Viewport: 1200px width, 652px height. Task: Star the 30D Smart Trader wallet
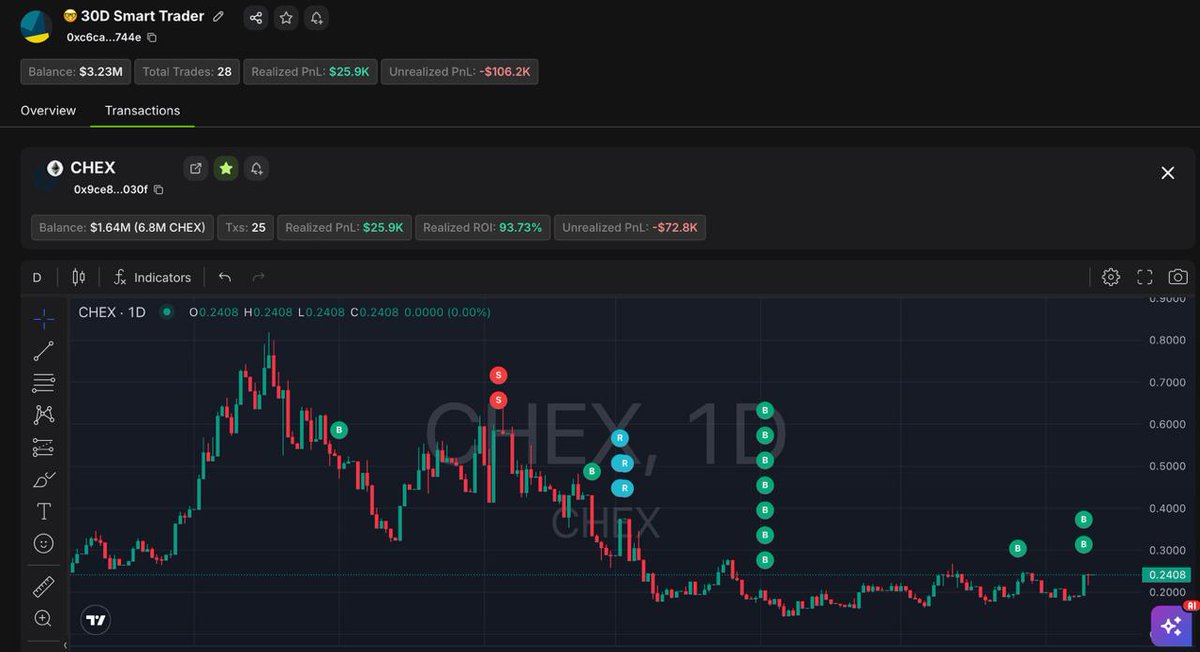(286, 17)
